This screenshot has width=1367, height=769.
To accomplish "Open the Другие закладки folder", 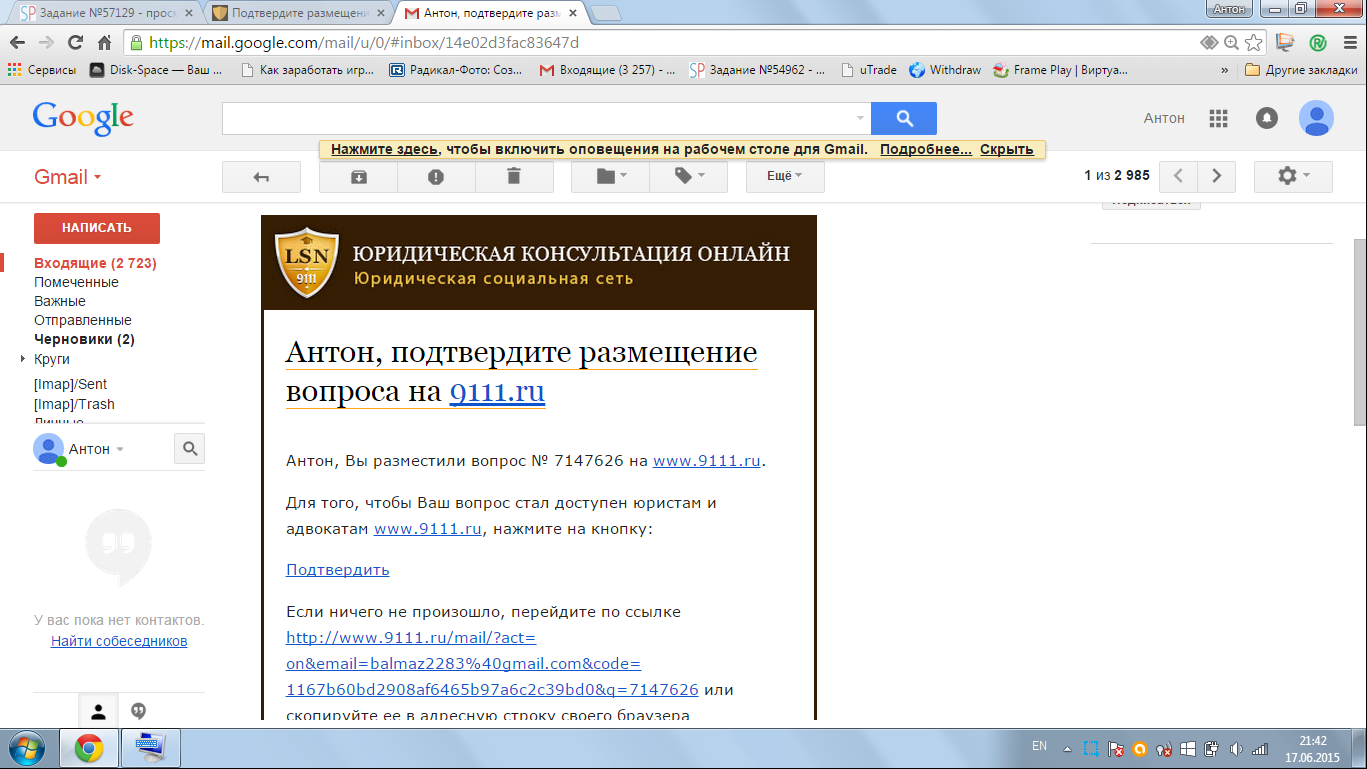I will [1301, 70].
